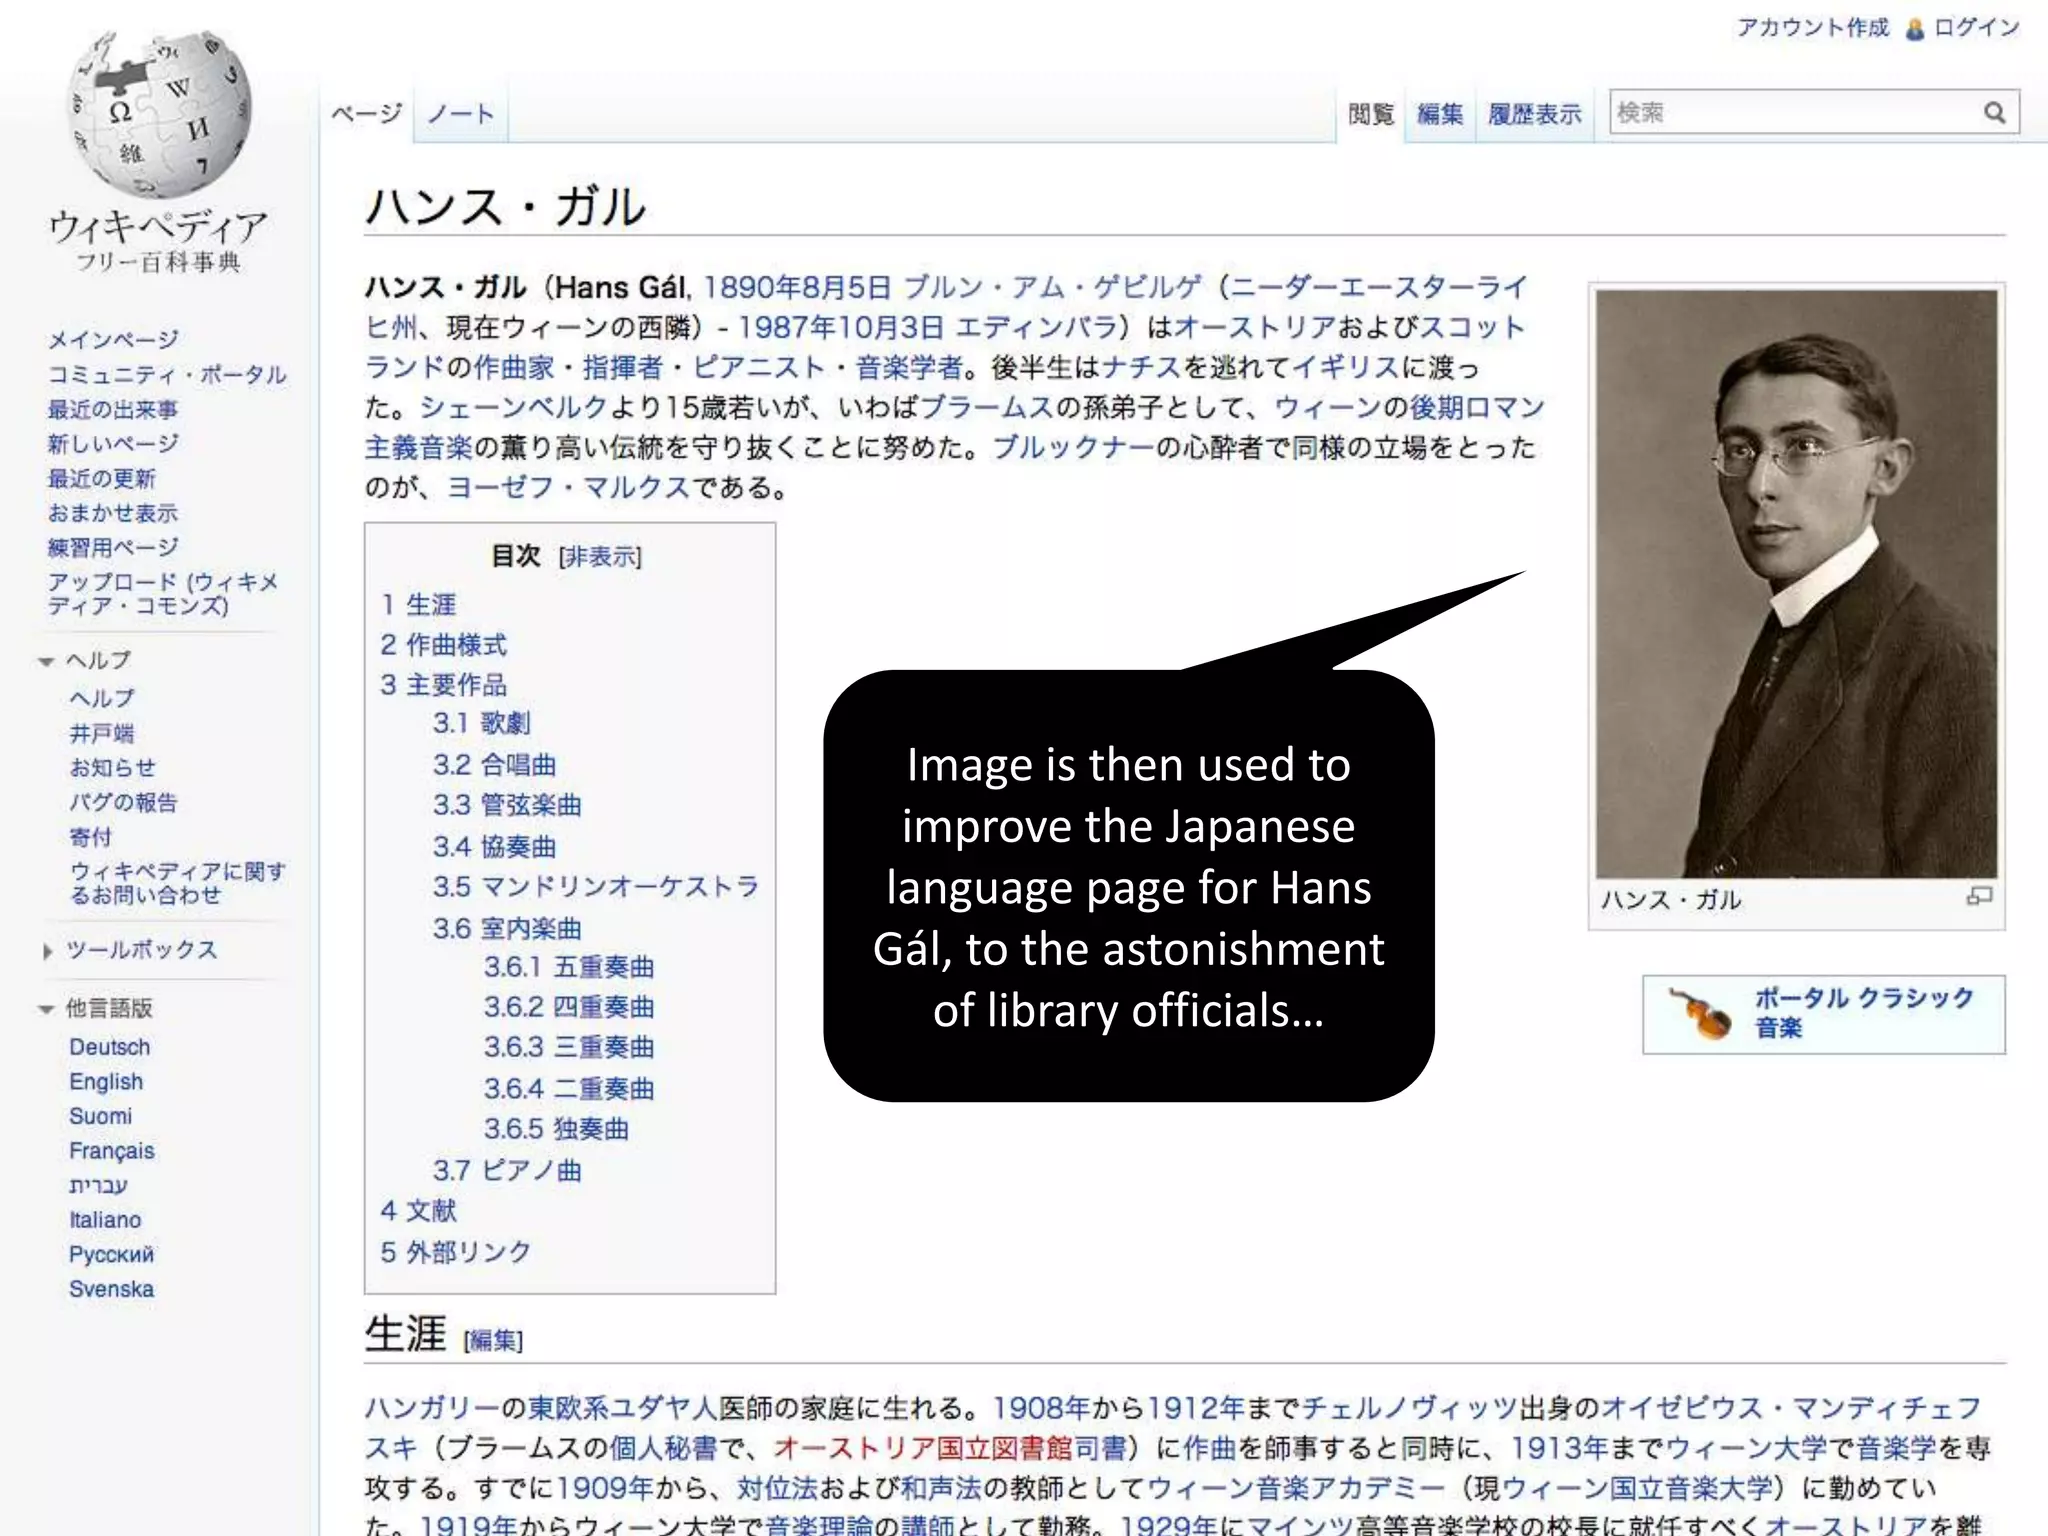Expand the ツールボックス sidebar section
The width and height of the screenshot is (2048, 1536).
46,951
